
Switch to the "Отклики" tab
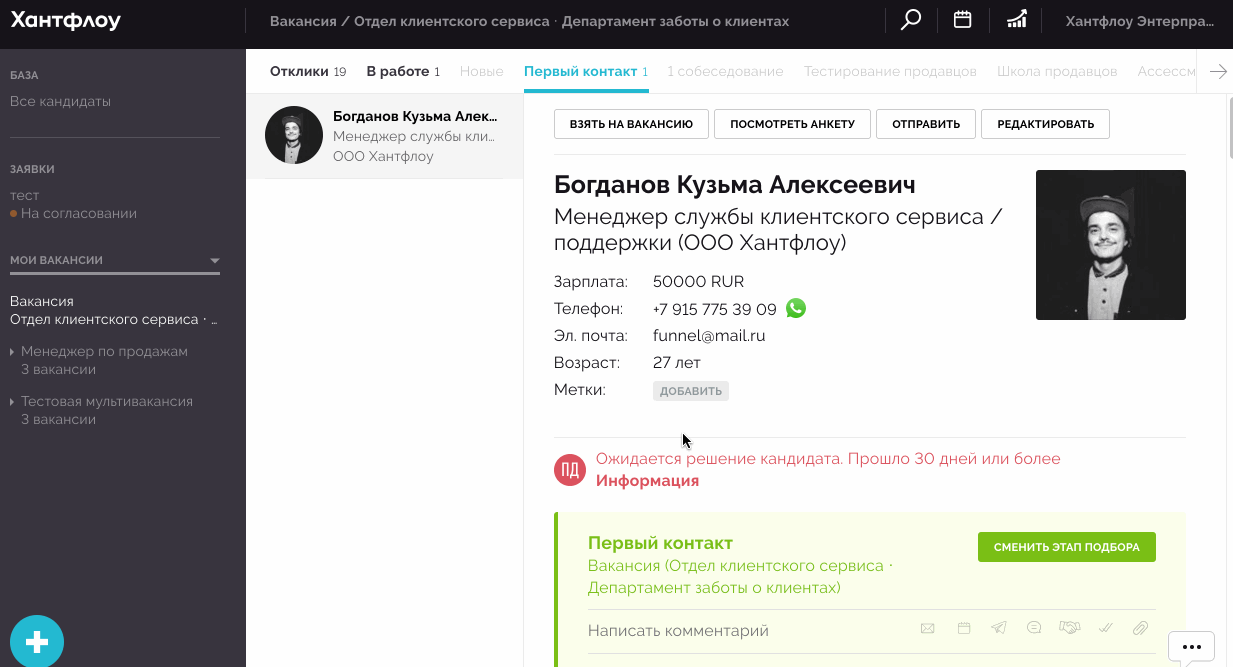pos(299,72)
